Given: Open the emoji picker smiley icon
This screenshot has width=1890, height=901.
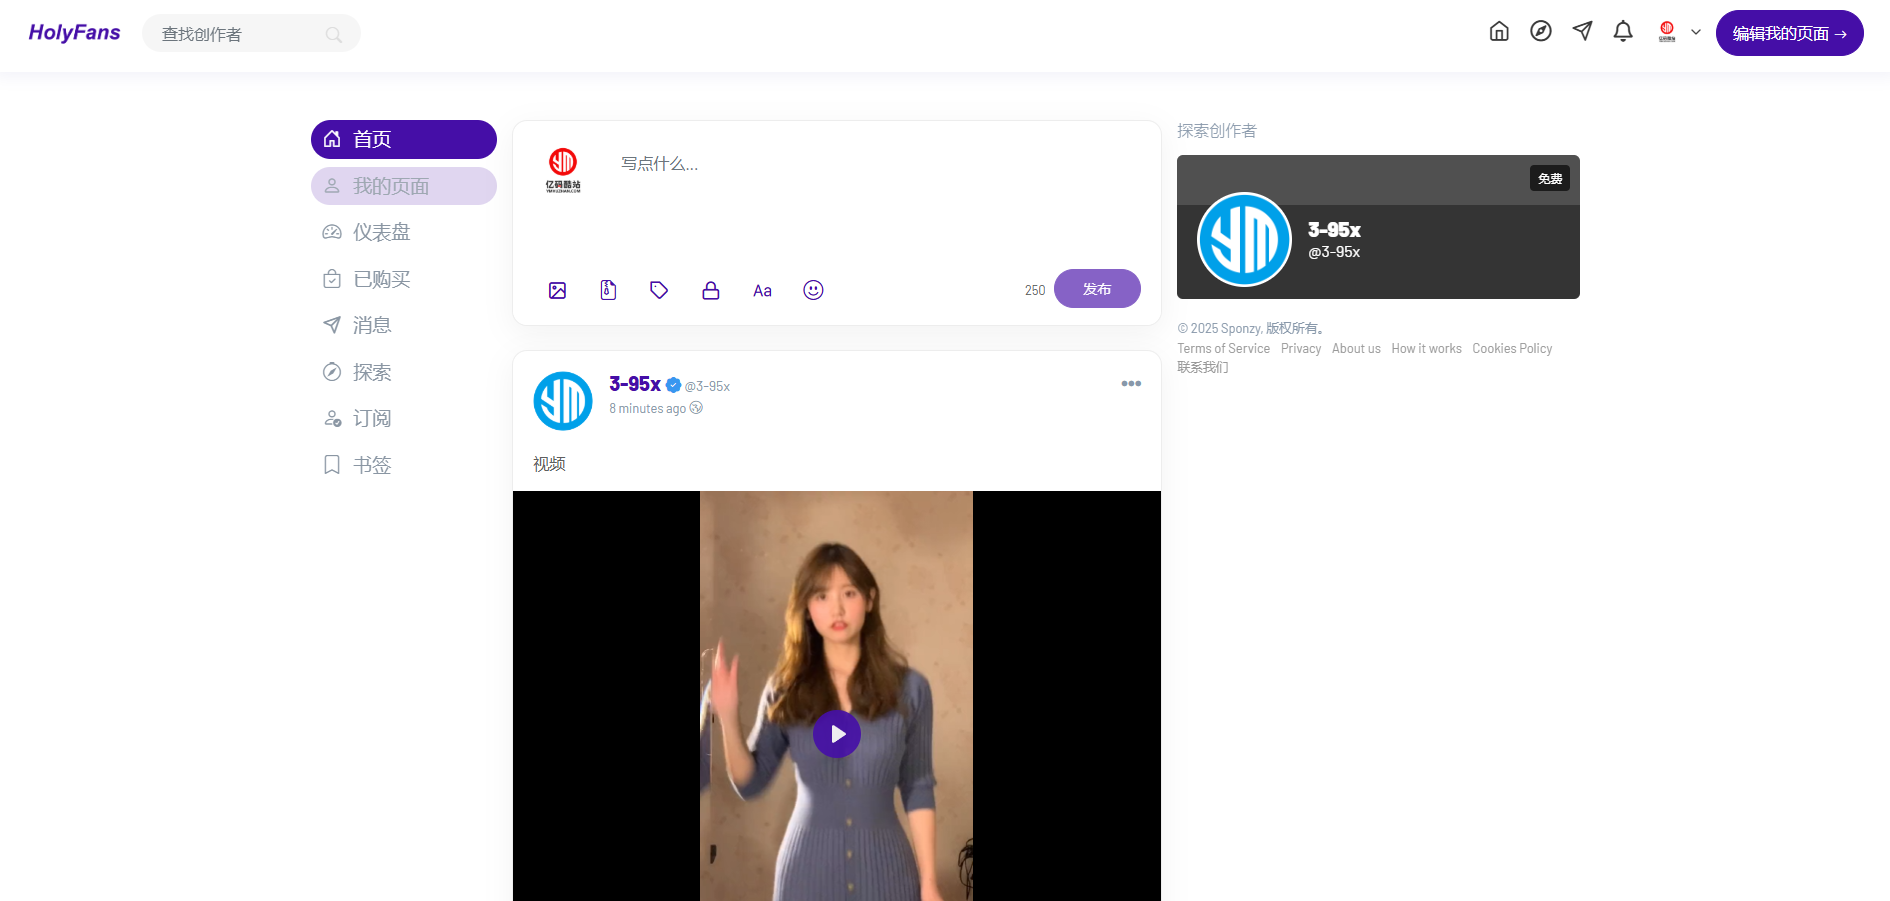Looking at the screenshot, I should click(x=813, y=290).
